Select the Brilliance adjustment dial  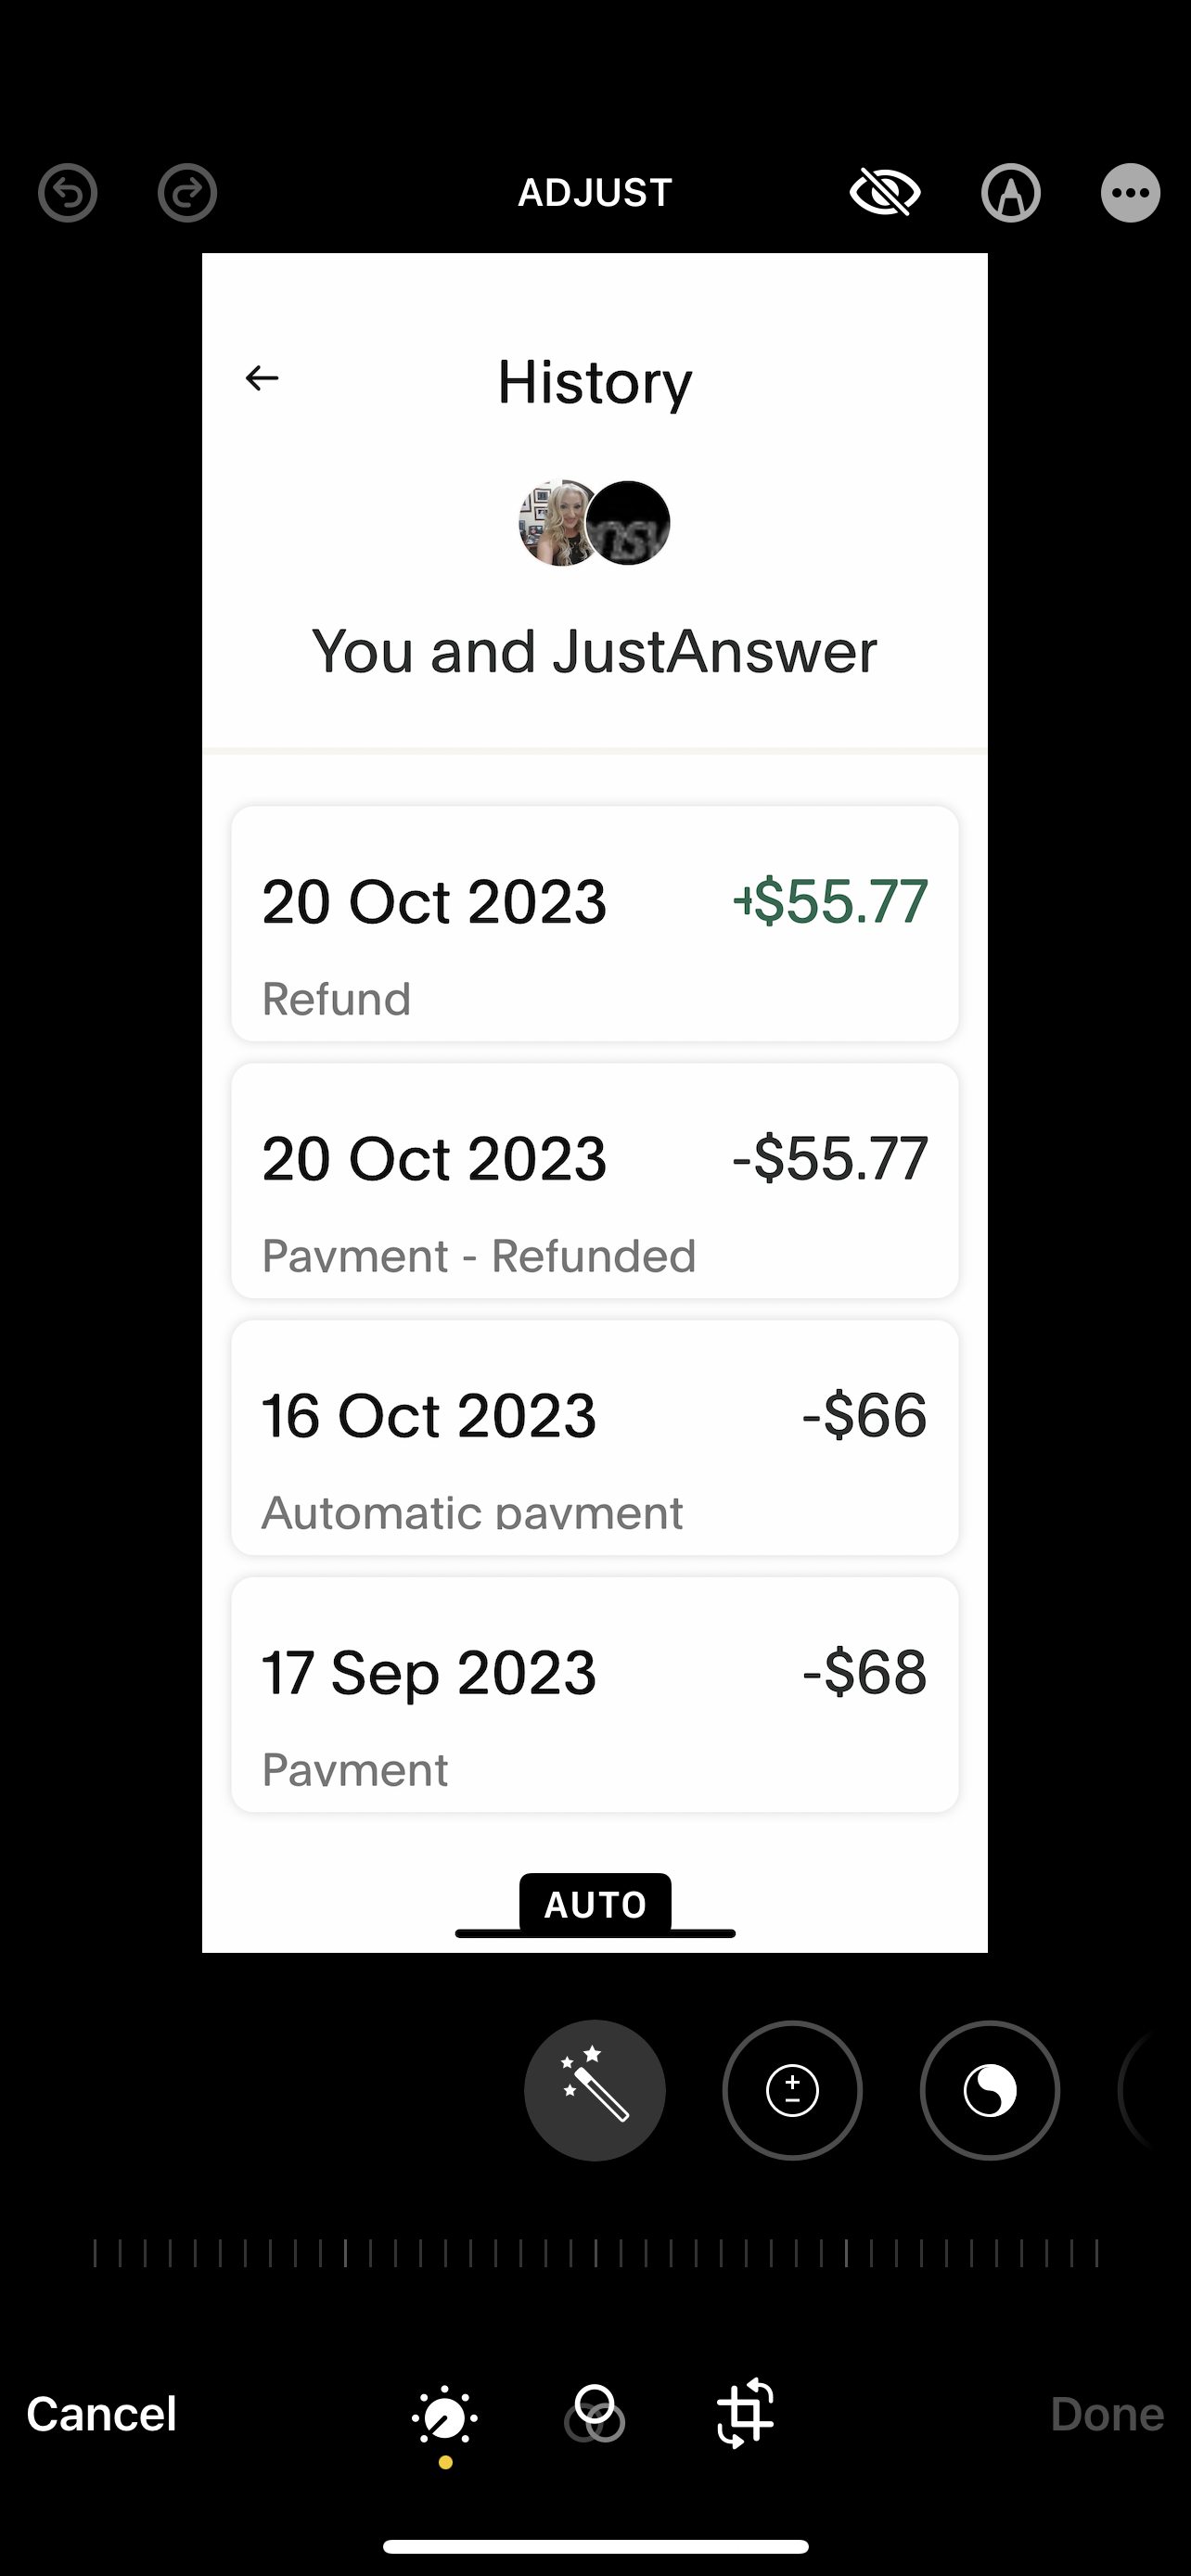point(990,2090)
